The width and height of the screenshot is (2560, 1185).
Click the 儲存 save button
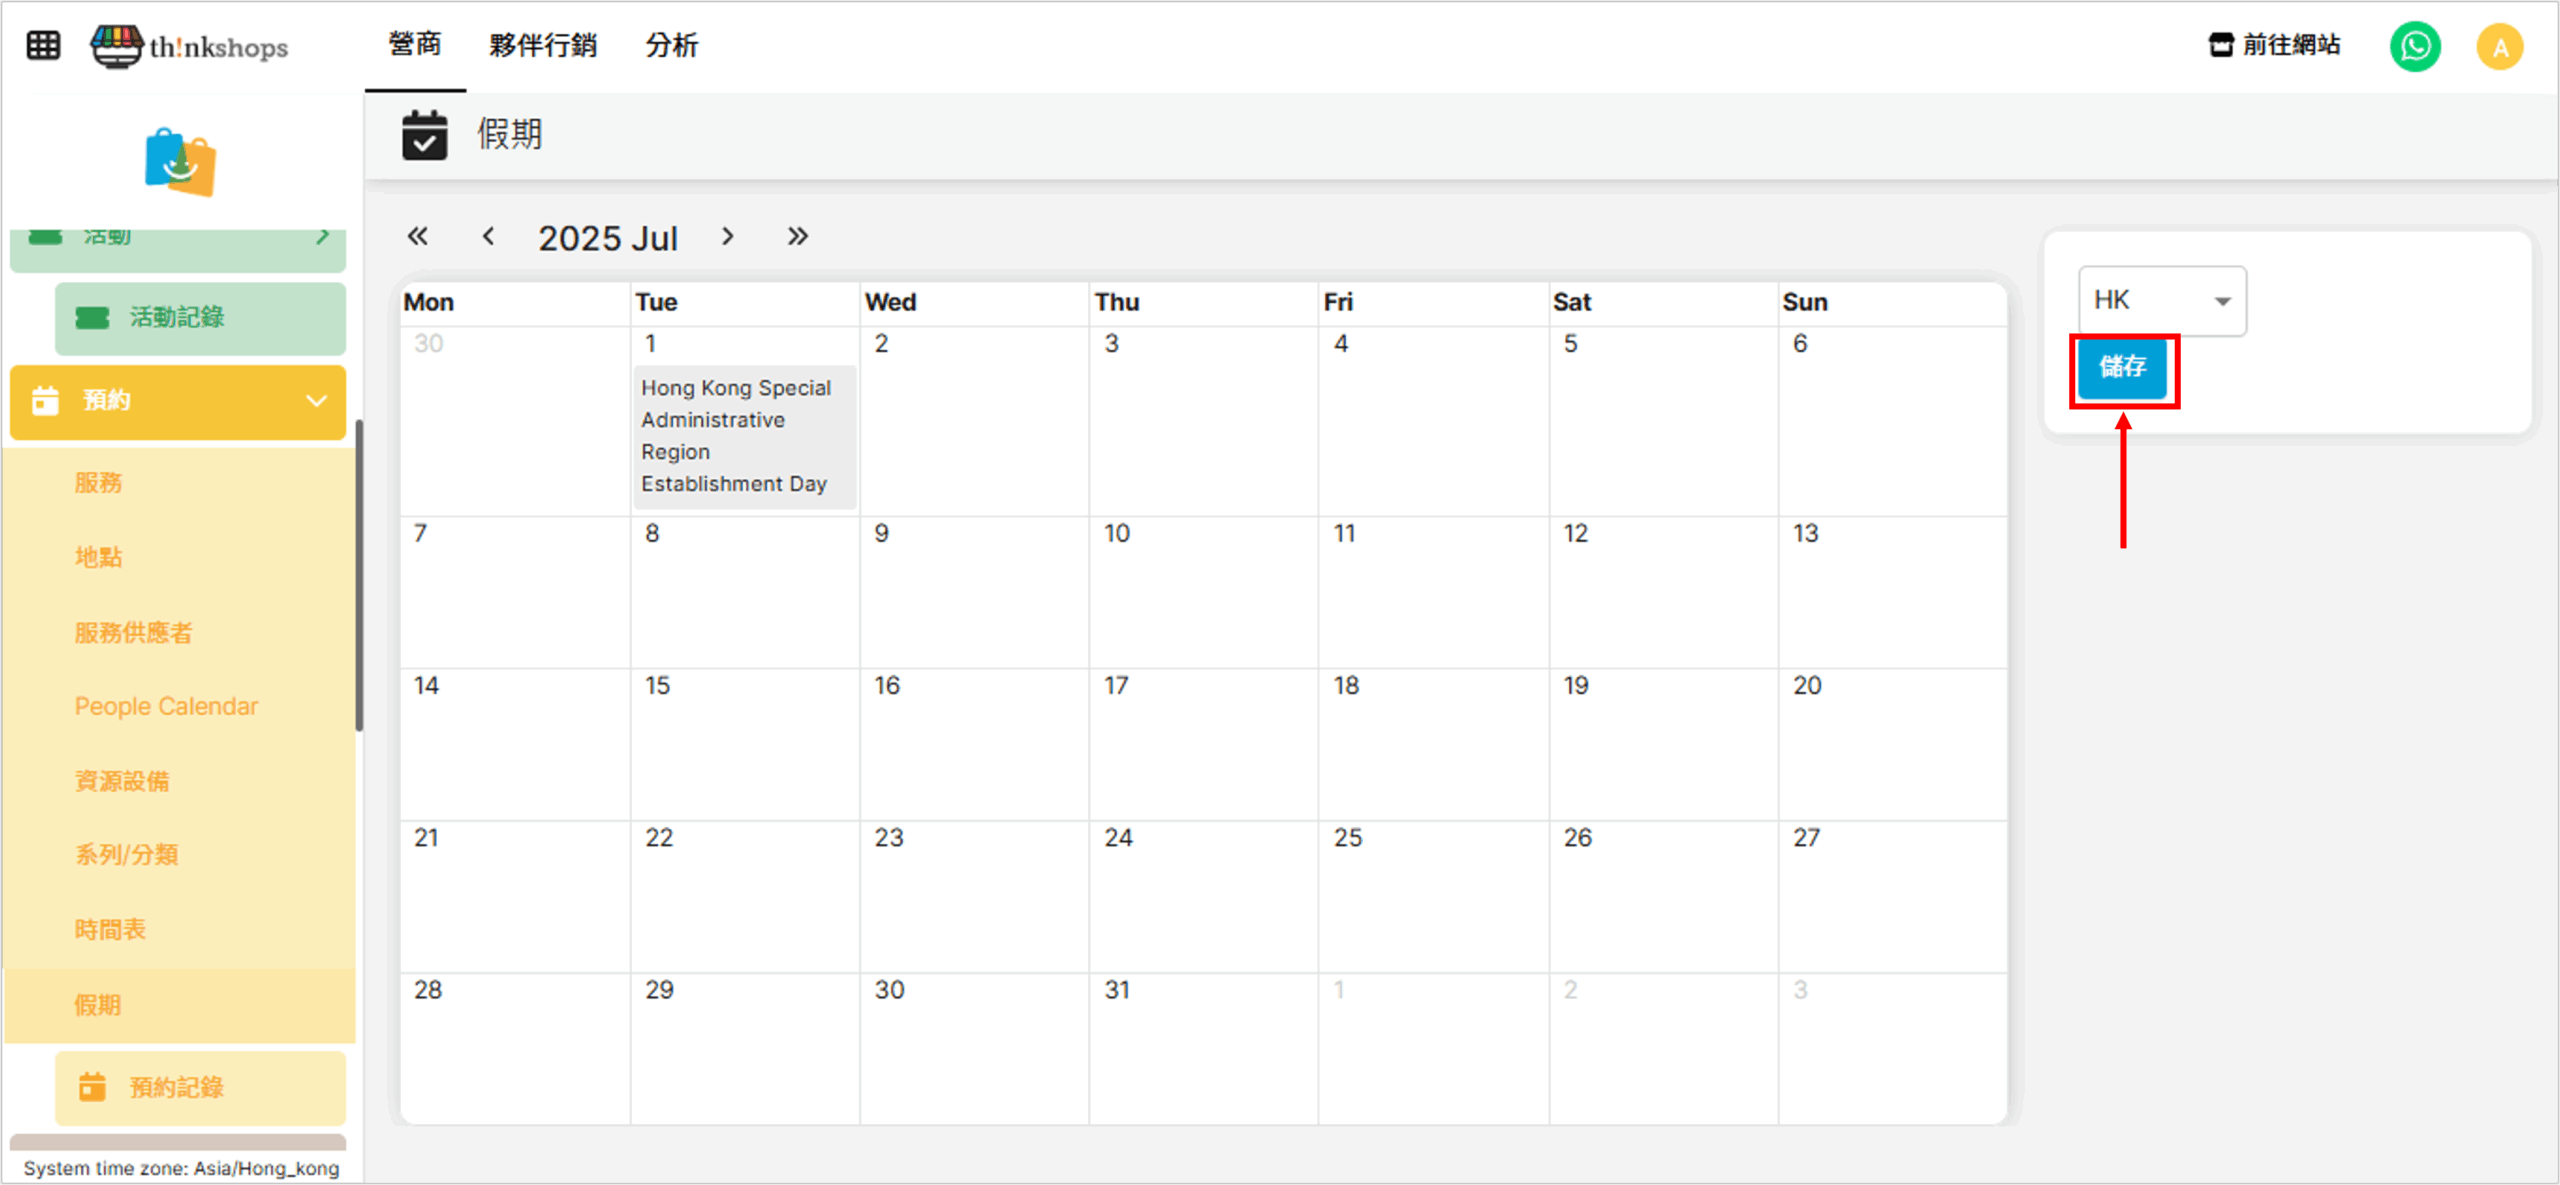coord(2122,368)
